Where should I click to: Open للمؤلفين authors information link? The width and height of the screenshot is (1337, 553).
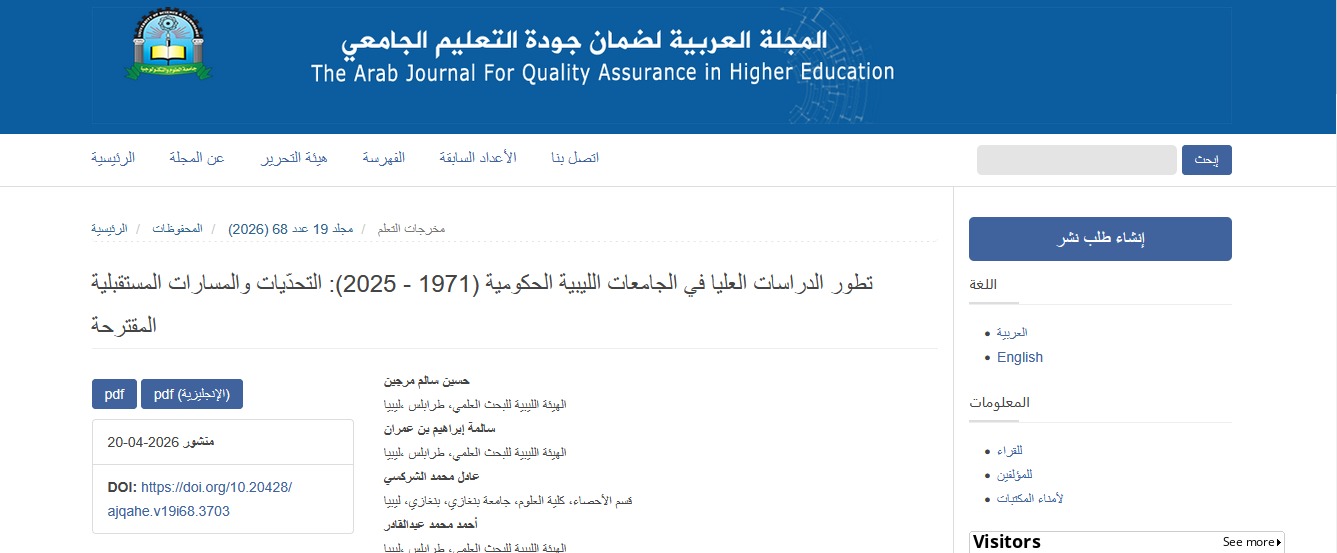[1014, 474]
